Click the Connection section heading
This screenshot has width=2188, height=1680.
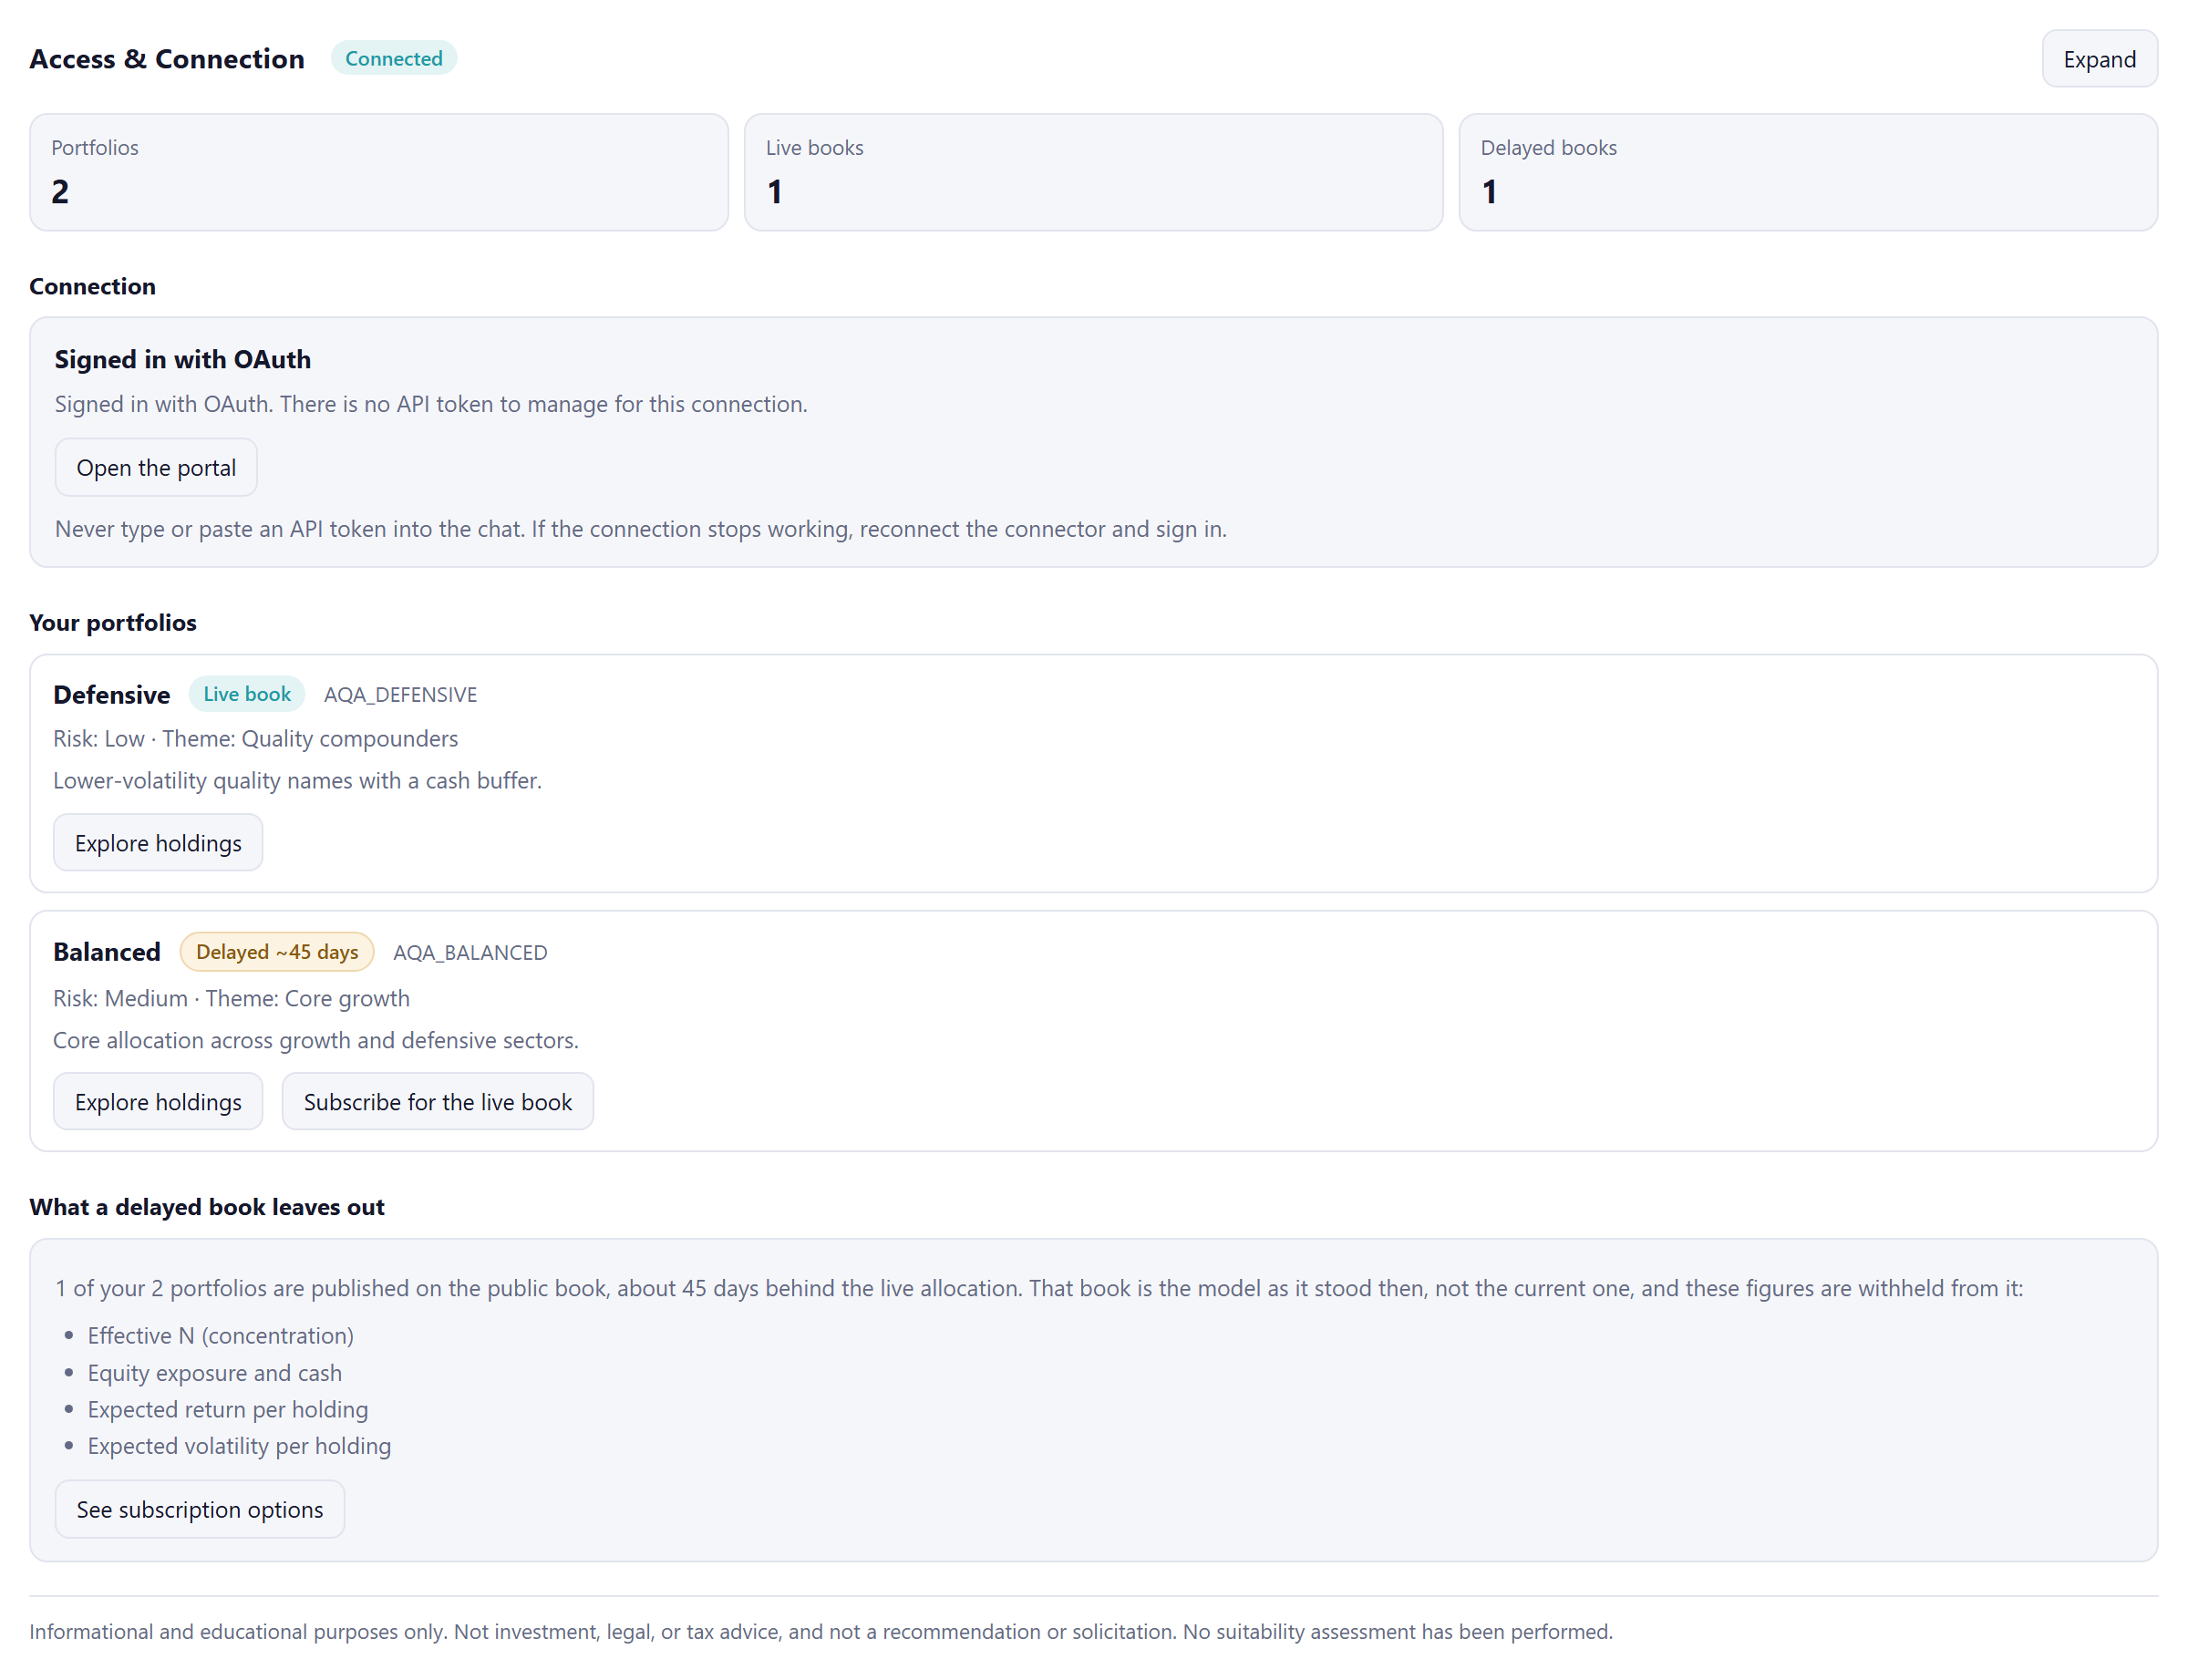pyautogui.click(x=93, y=286)
